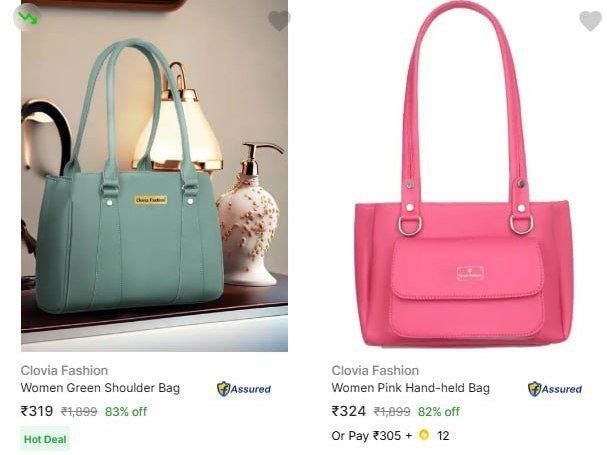Click Clovia Fashion brand above pink bag
607x455 pixels.
[375, 371]
